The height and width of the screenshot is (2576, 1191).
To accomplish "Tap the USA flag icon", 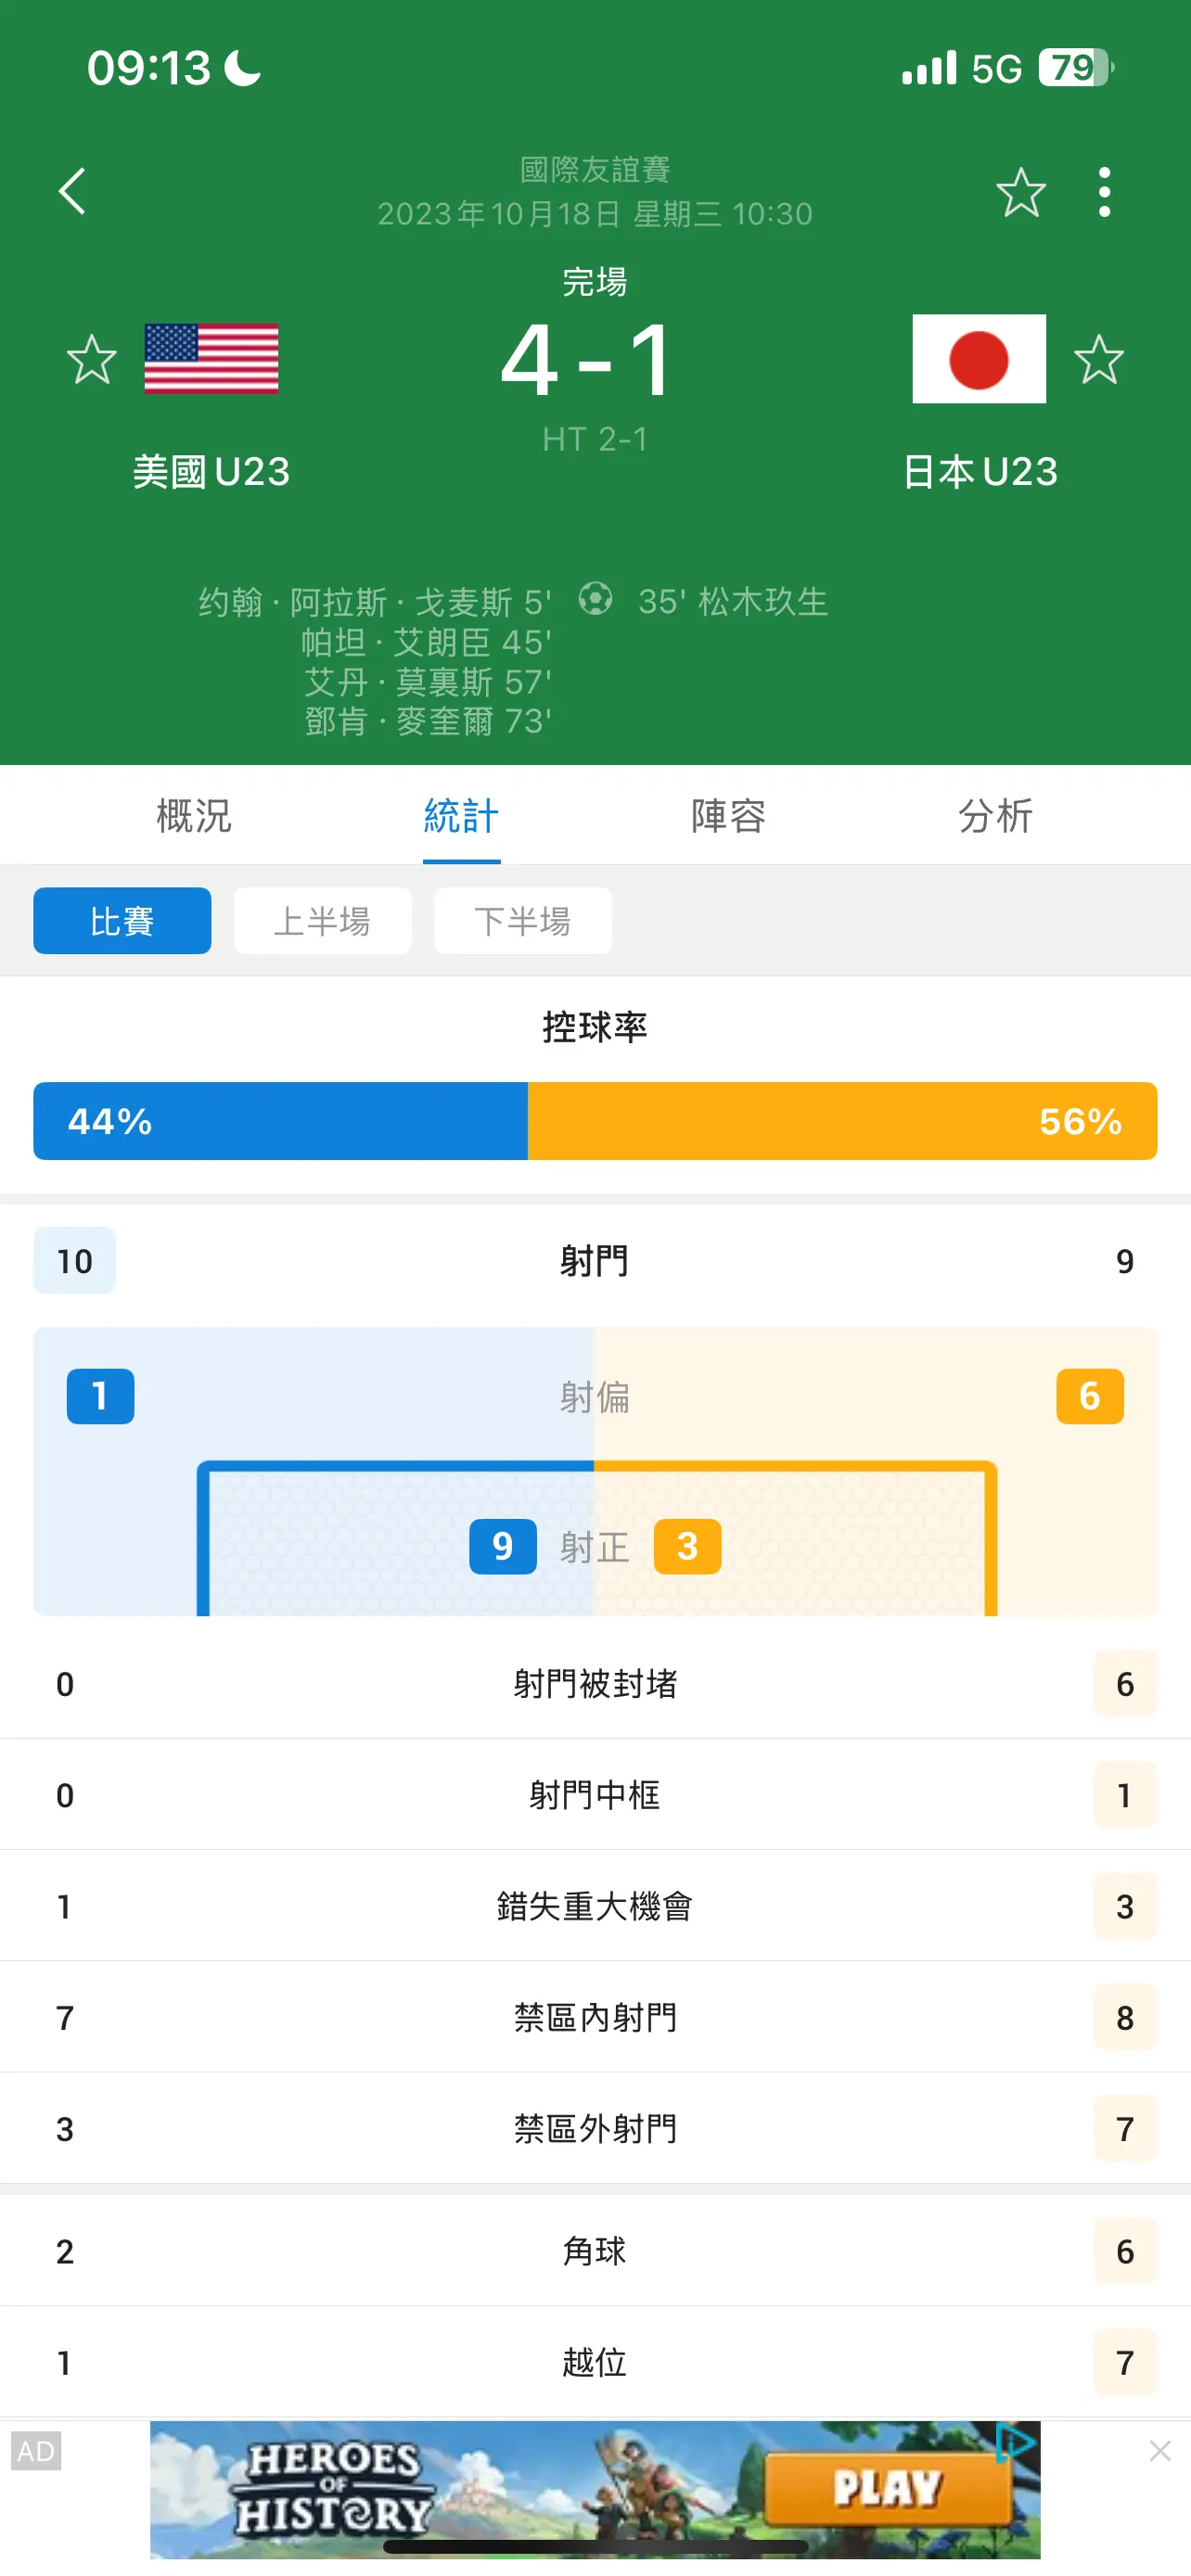I will [211, 359].
